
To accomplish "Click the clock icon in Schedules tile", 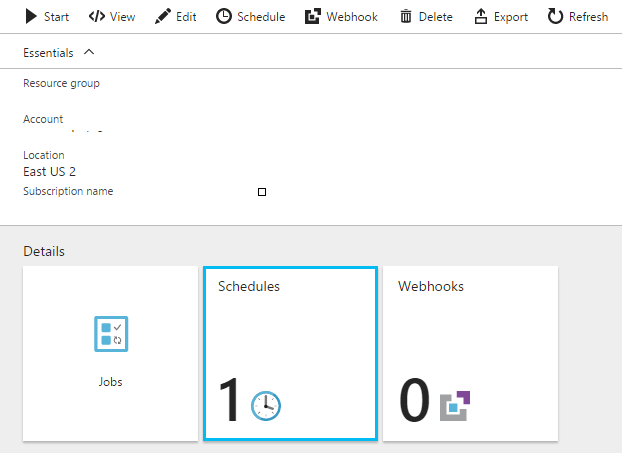I will click(x=266, y=406).
